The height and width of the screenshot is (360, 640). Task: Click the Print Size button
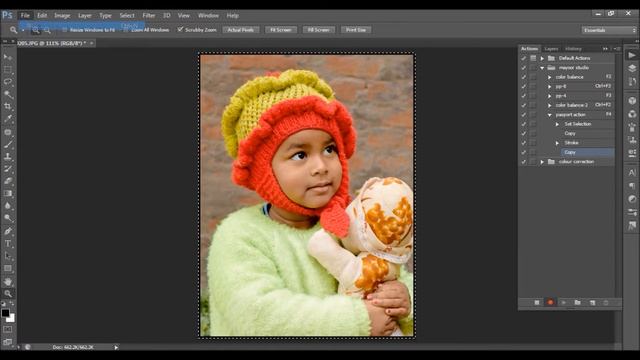point(356,30)
